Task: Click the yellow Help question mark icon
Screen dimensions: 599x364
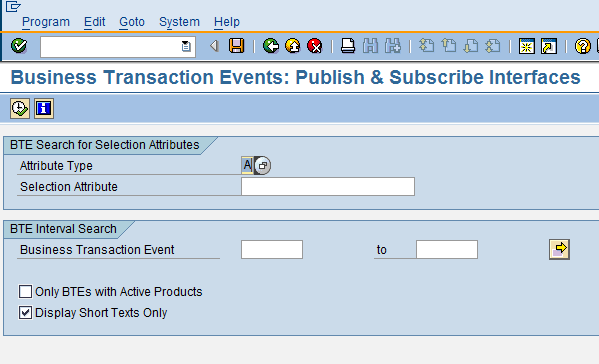Action: (583, 46)
